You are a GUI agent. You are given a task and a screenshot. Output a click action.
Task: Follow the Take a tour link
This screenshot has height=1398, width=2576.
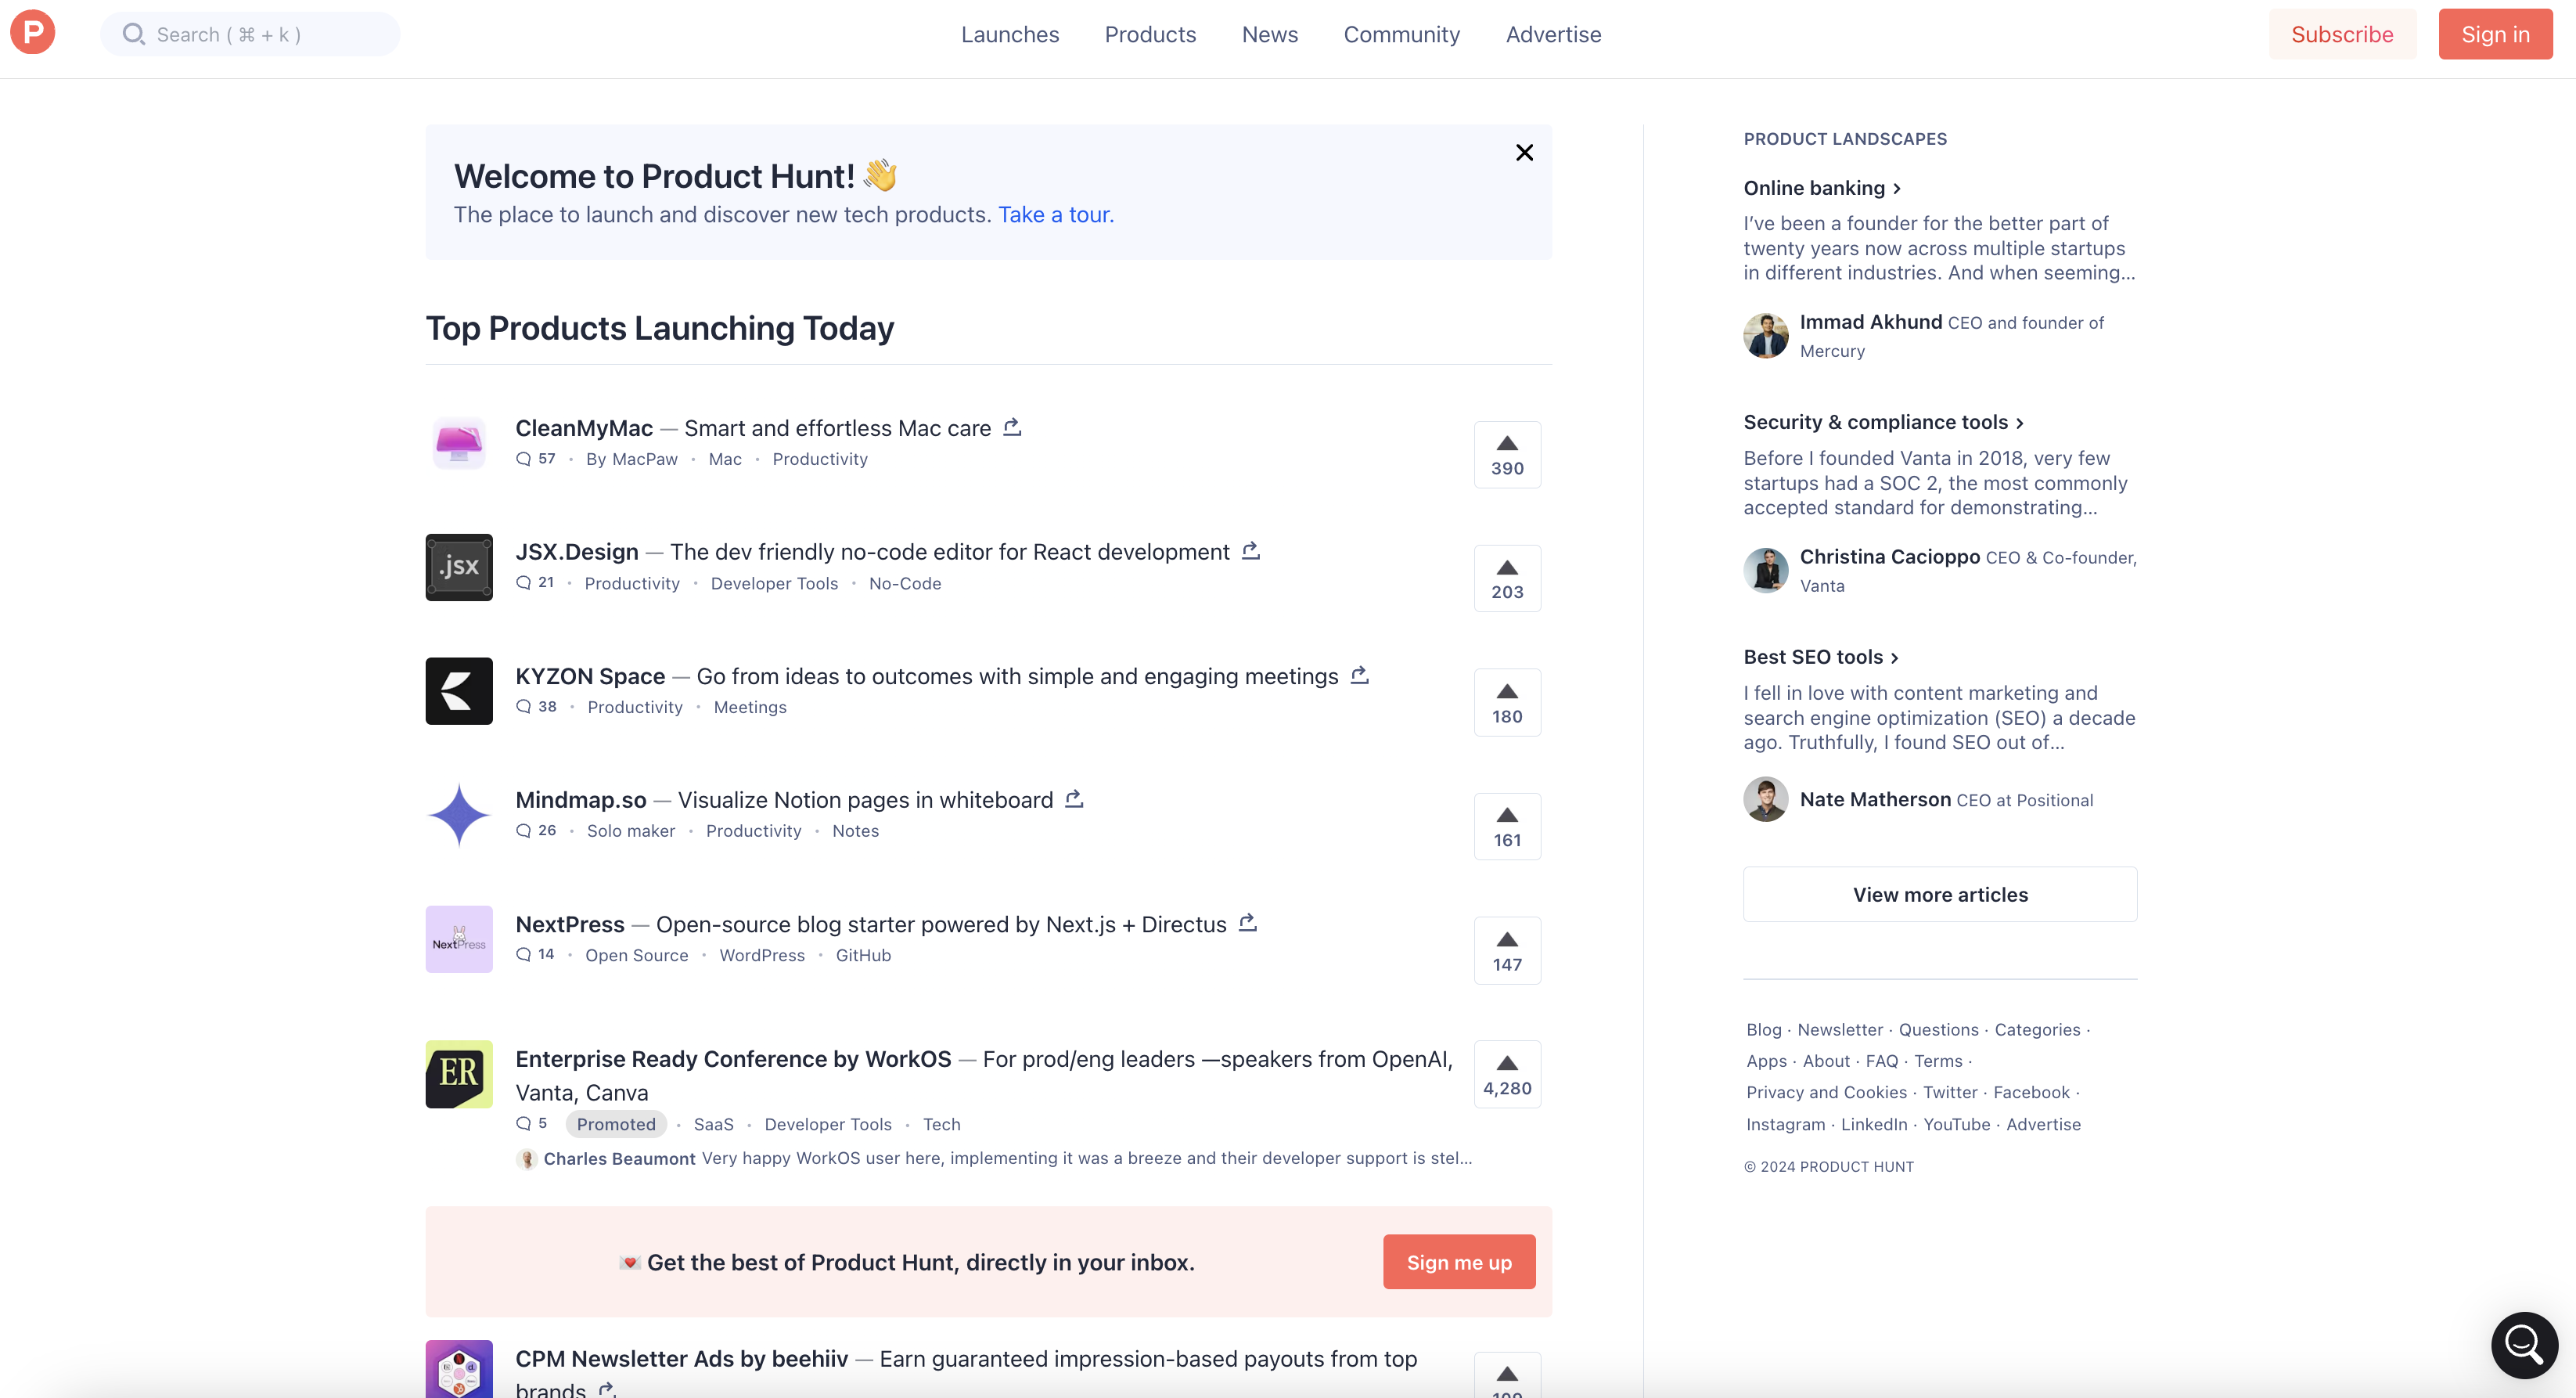[1055, 215]
